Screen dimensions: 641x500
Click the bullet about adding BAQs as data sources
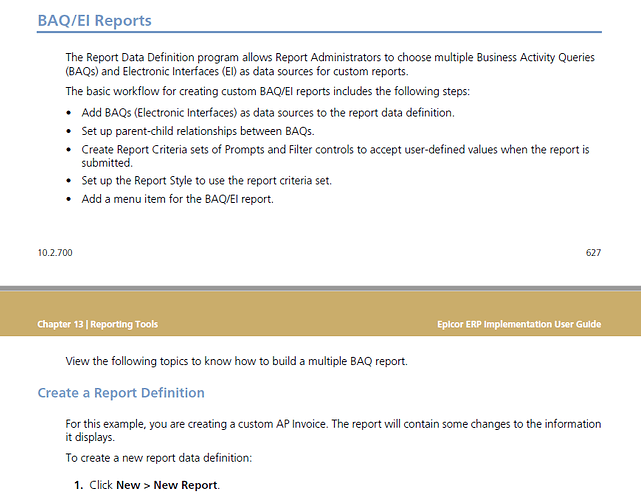point(268,112)
